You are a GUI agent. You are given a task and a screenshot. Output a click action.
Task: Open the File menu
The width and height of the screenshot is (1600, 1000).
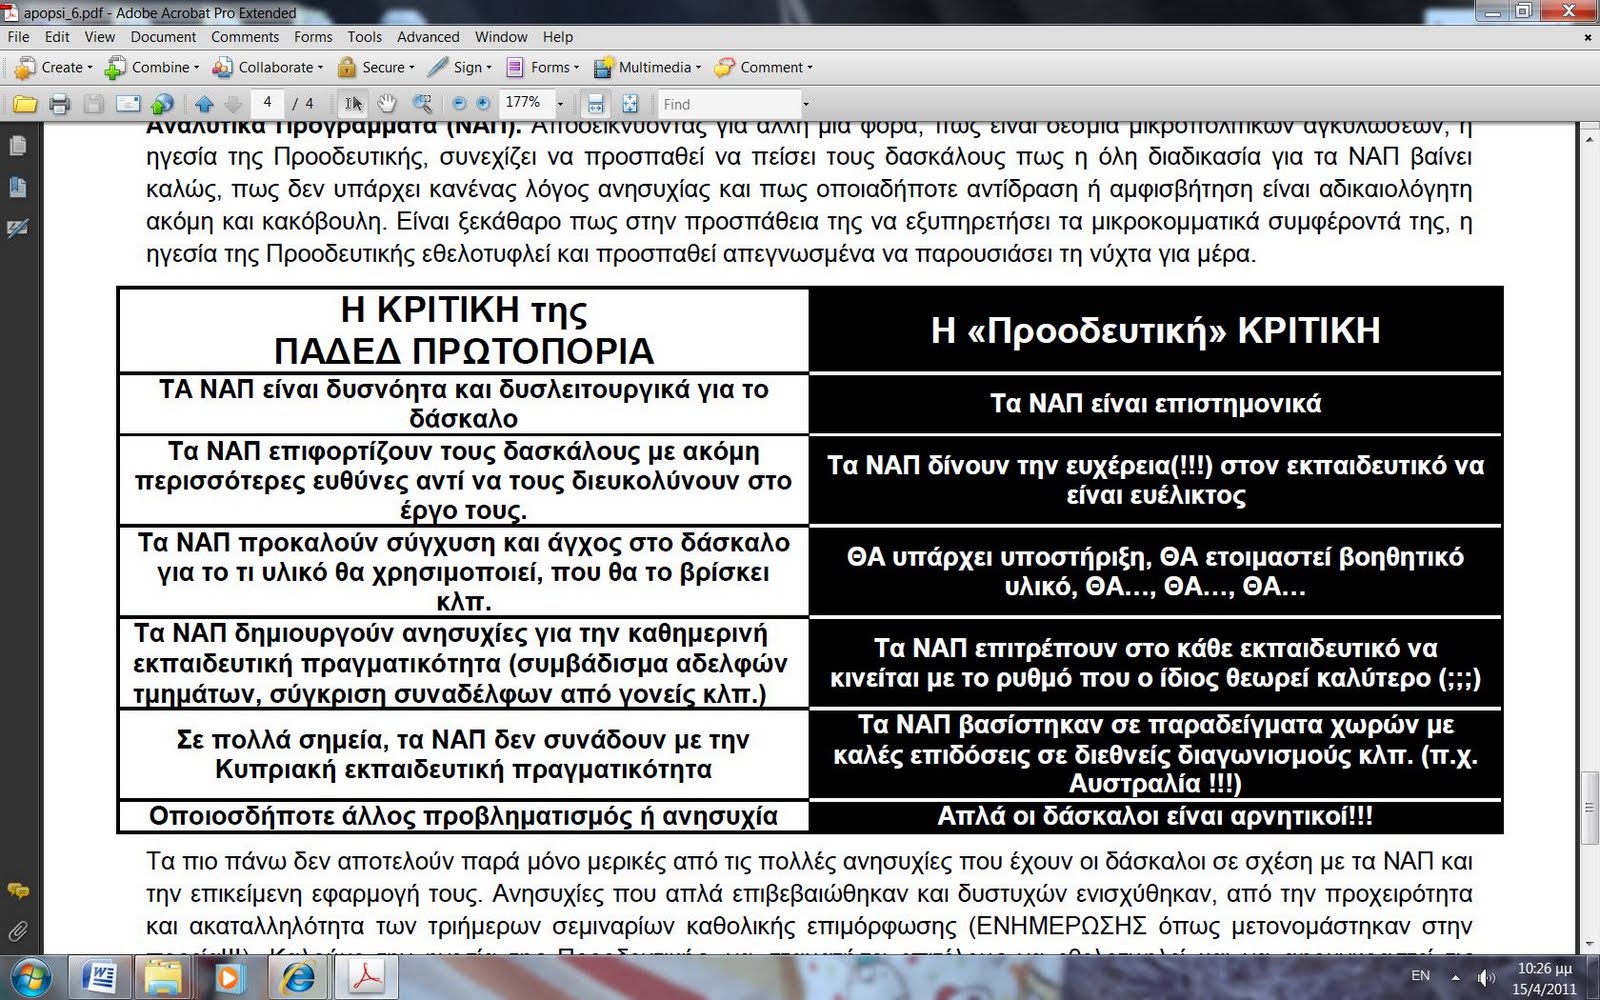coord(18,37)
